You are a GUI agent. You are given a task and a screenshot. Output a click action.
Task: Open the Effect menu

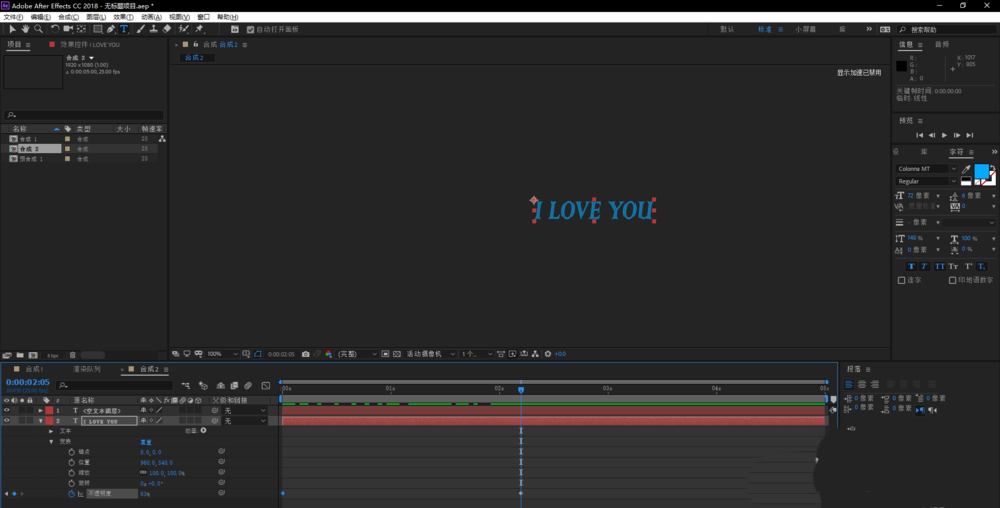[x=124, y=17]
